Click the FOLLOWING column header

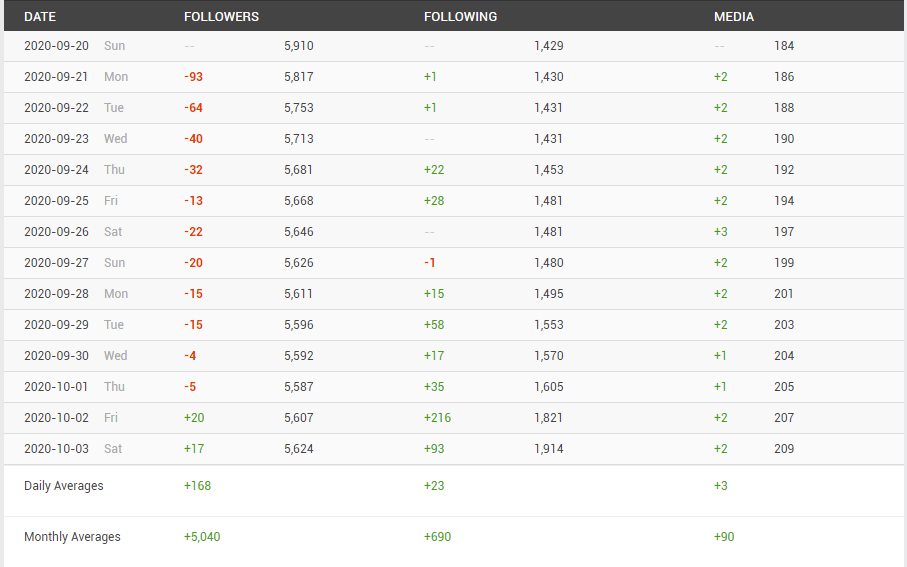[x=460, y=17]
